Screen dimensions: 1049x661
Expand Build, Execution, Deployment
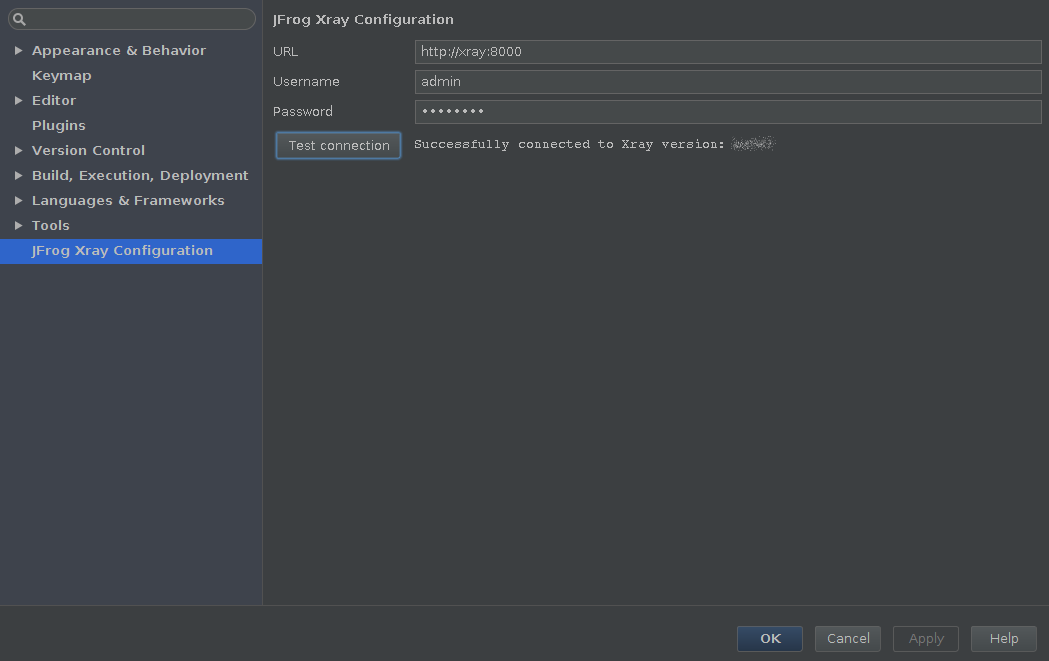tap(18, 175)
